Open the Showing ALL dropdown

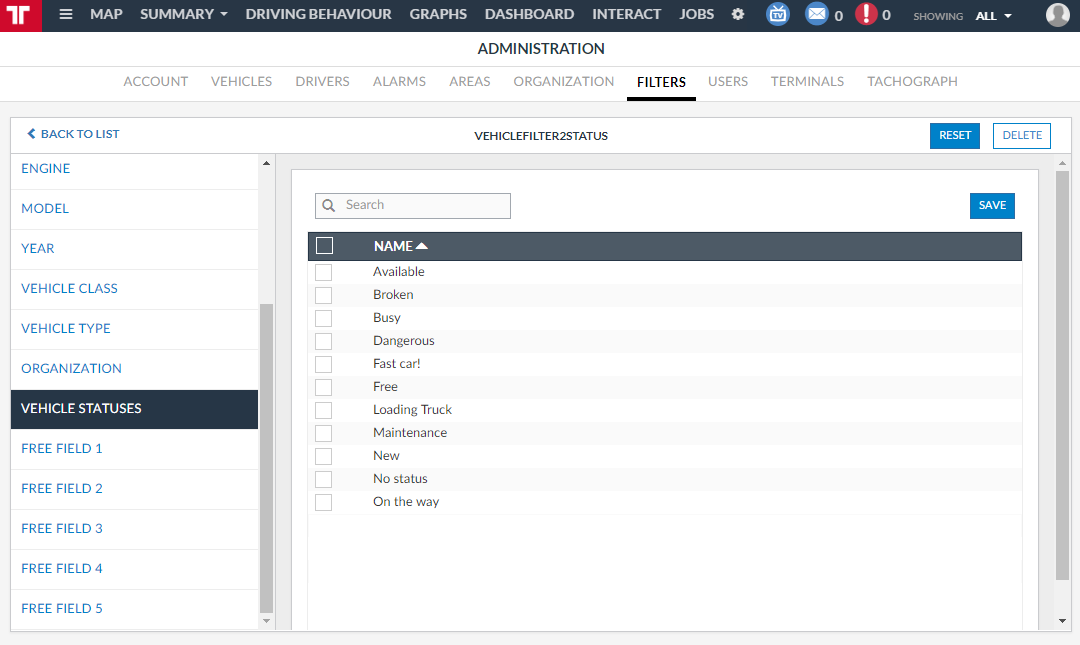[993, 16]
